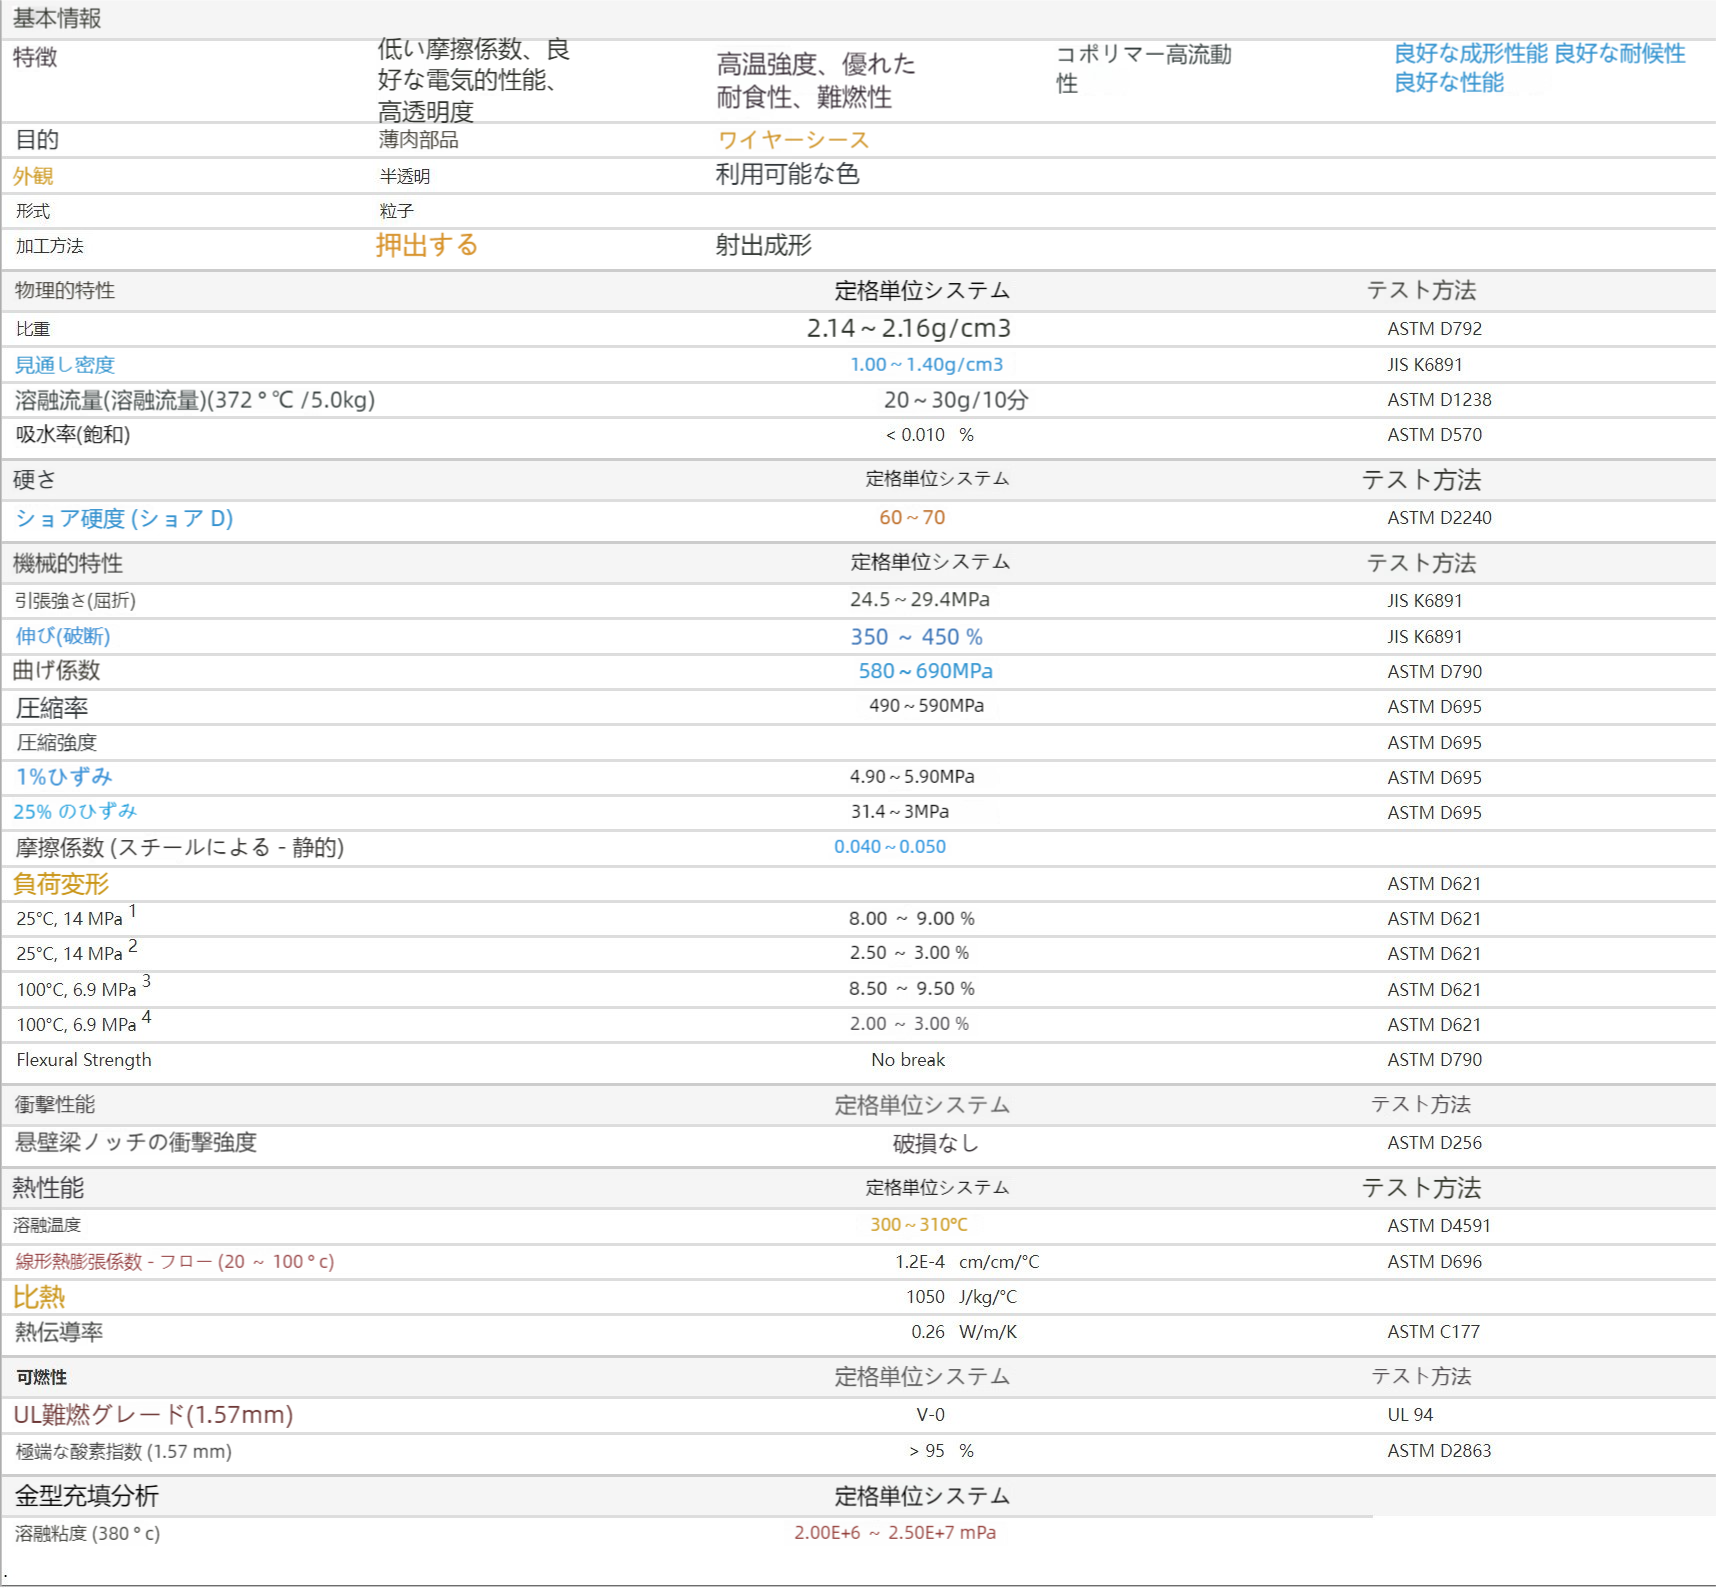This screenshot has width=1716, height=1588.
Task: Click the 押出する processing method link
Action: click(x=427, y=246)
